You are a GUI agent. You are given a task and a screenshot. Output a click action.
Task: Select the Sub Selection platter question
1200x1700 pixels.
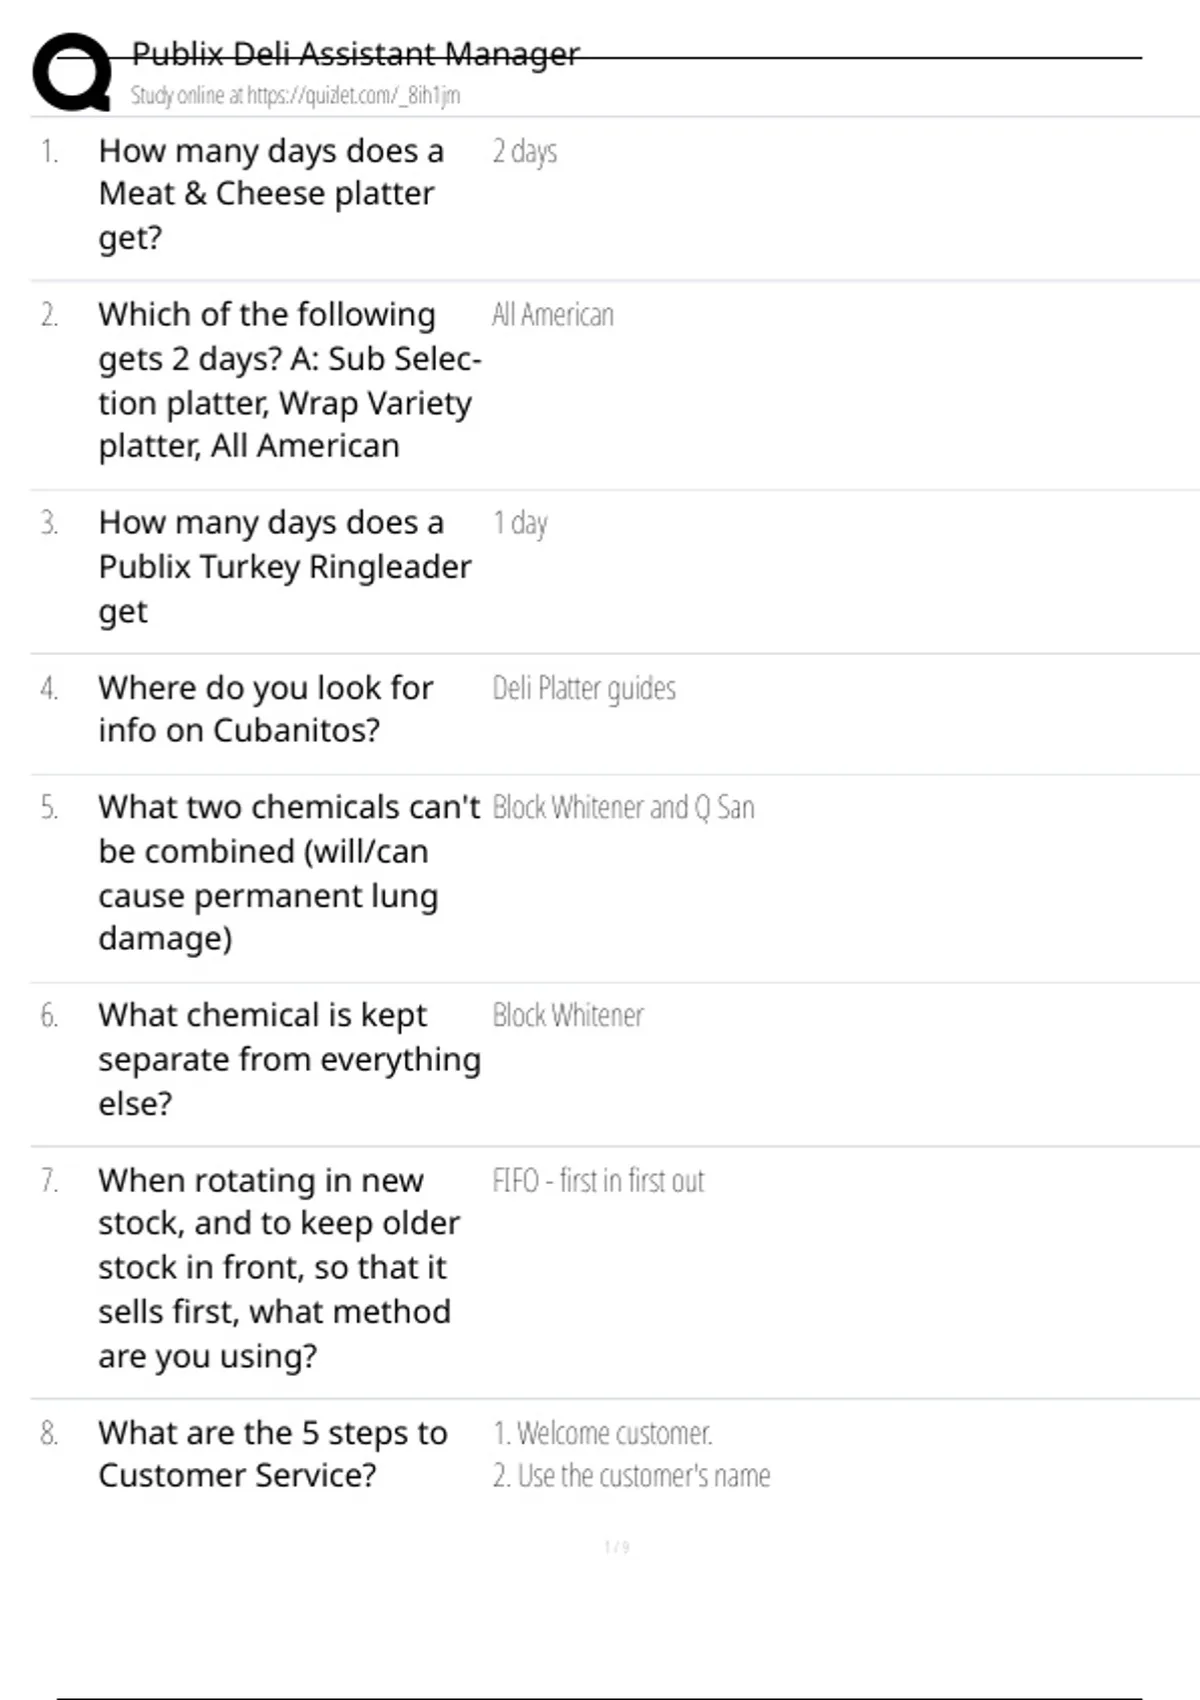click(288, 380)
